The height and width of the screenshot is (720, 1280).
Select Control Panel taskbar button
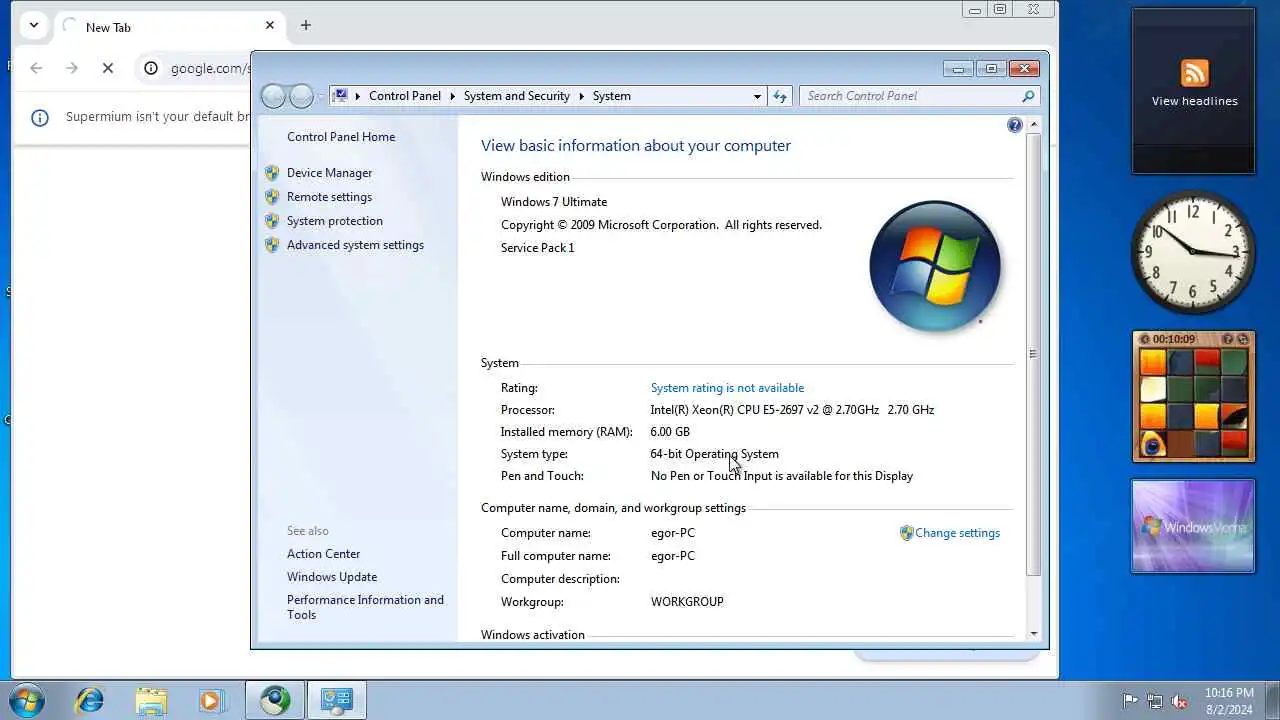click(337, 701)
